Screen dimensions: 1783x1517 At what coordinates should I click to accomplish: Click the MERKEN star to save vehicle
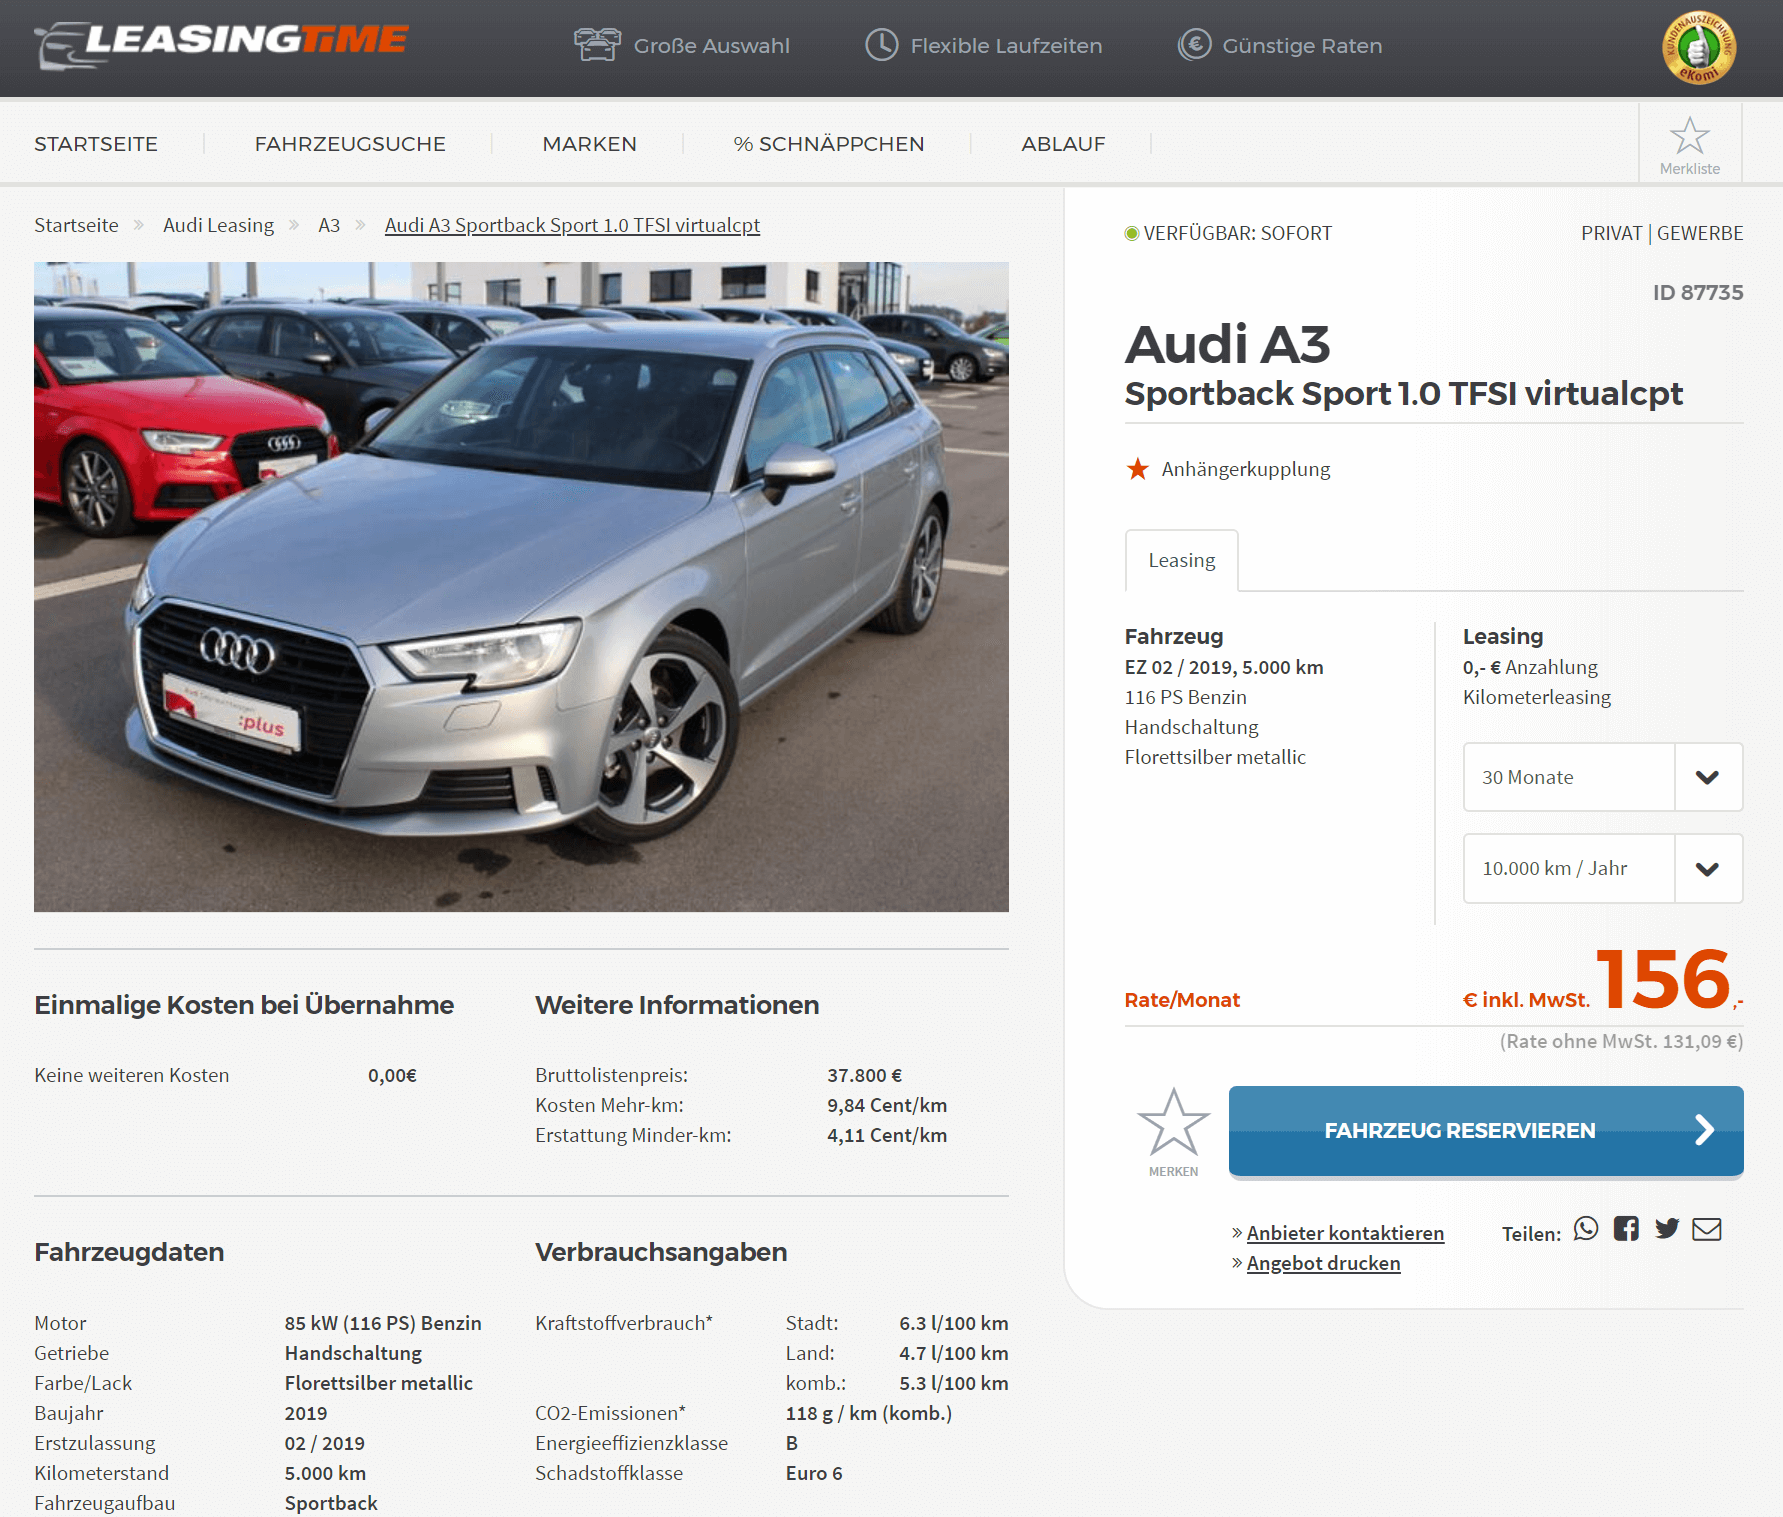click(x=1173, y=1122)
